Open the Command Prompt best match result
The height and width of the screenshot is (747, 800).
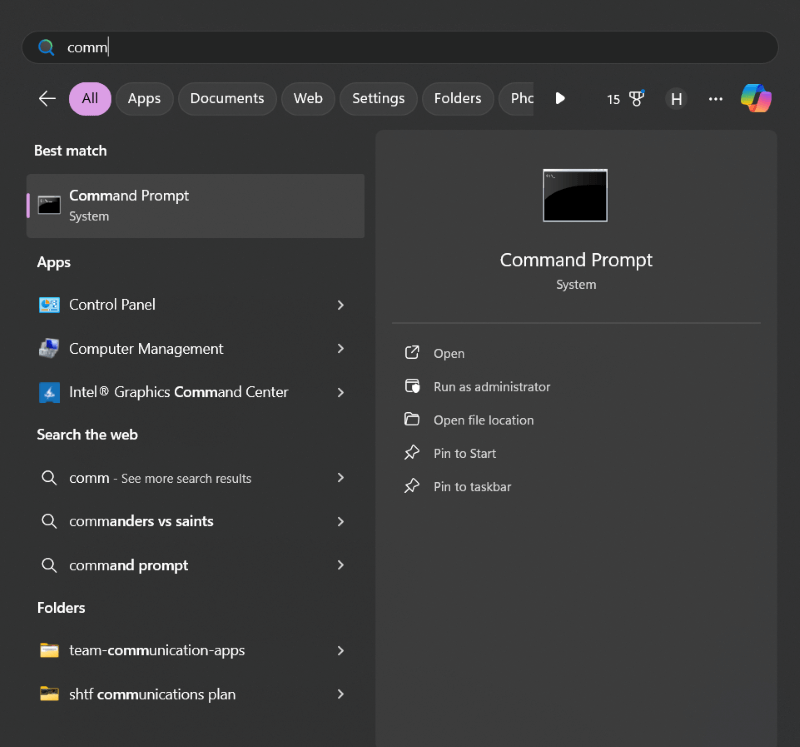[195, 206]
